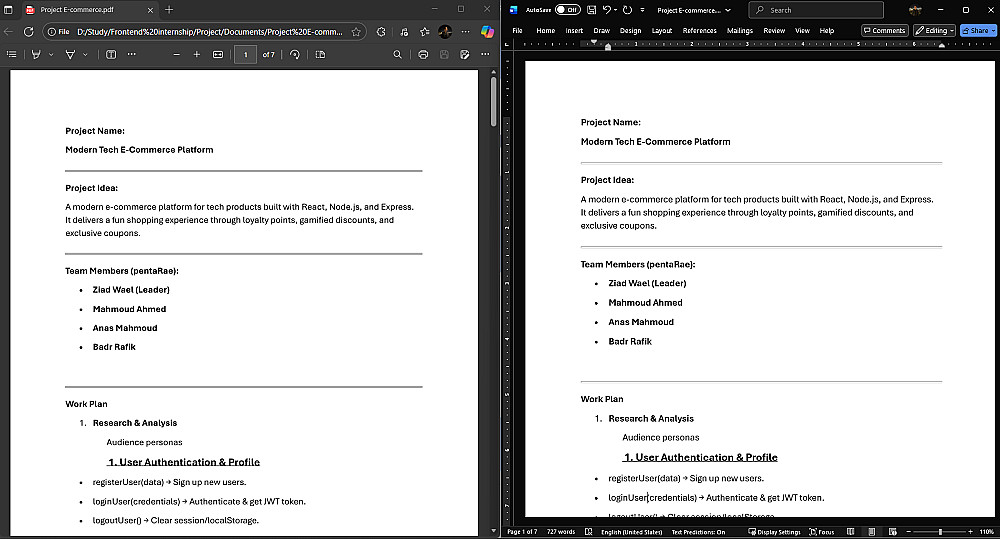Fit PDF to width
Image resolution: width=1000 pixels, height=539 pixels.
pyautogui.click(x=218, y=55)
